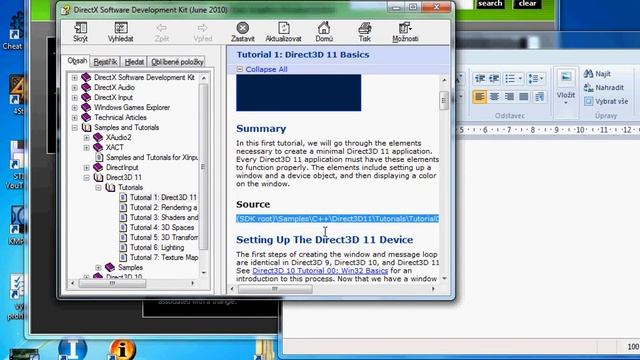Click the tree pane vertical scrollbar thumb

(x=204, y=167)
